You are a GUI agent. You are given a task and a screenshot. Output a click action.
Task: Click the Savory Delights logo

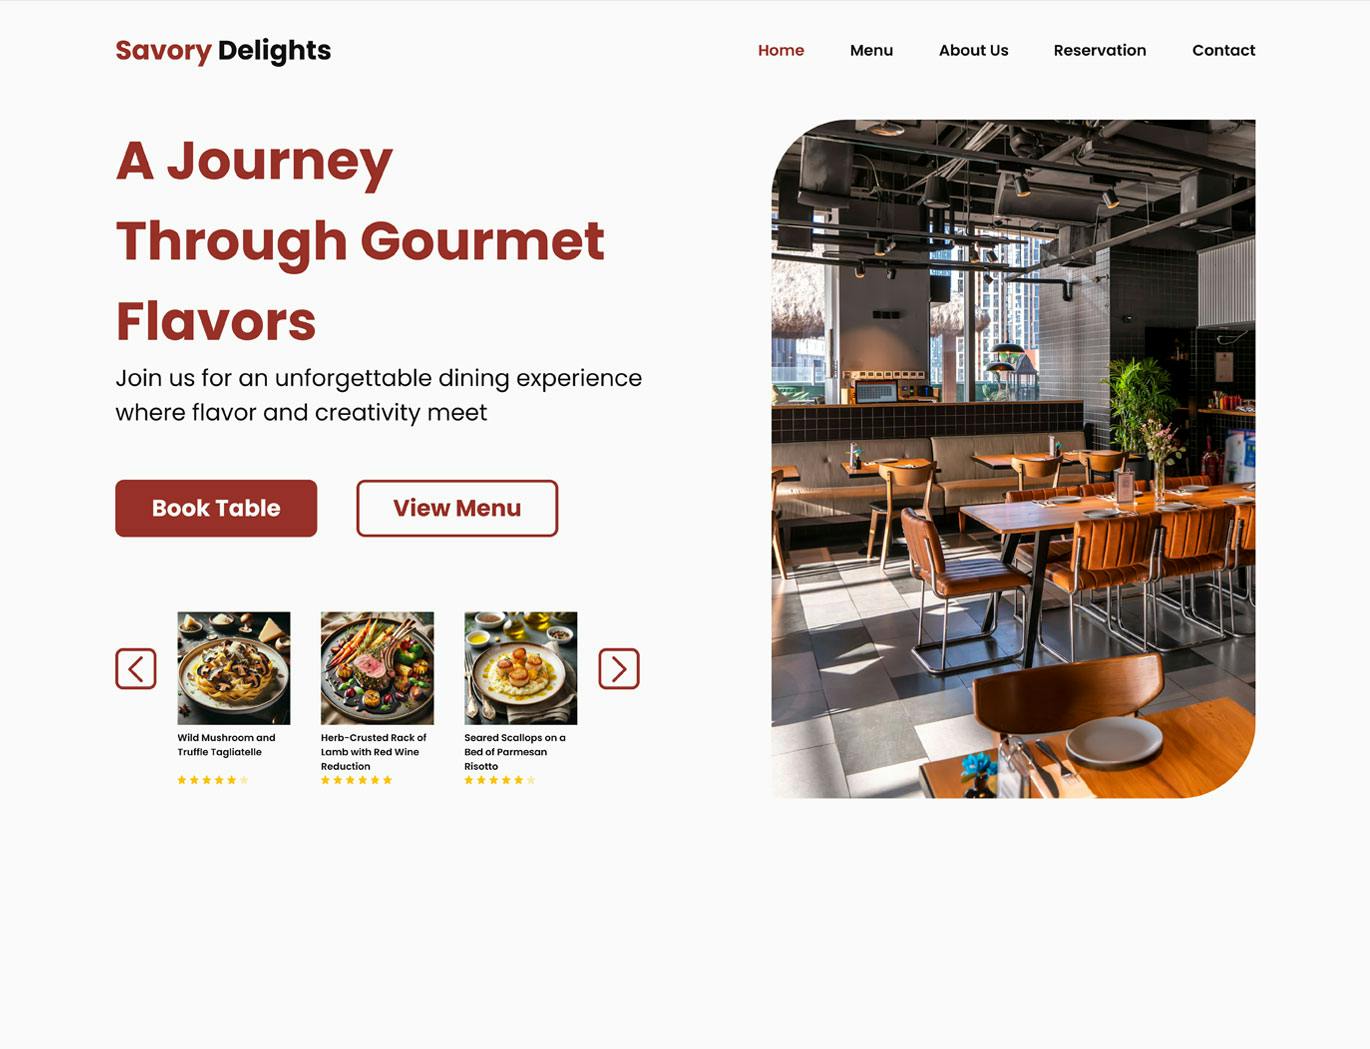[x=223, y=50]
